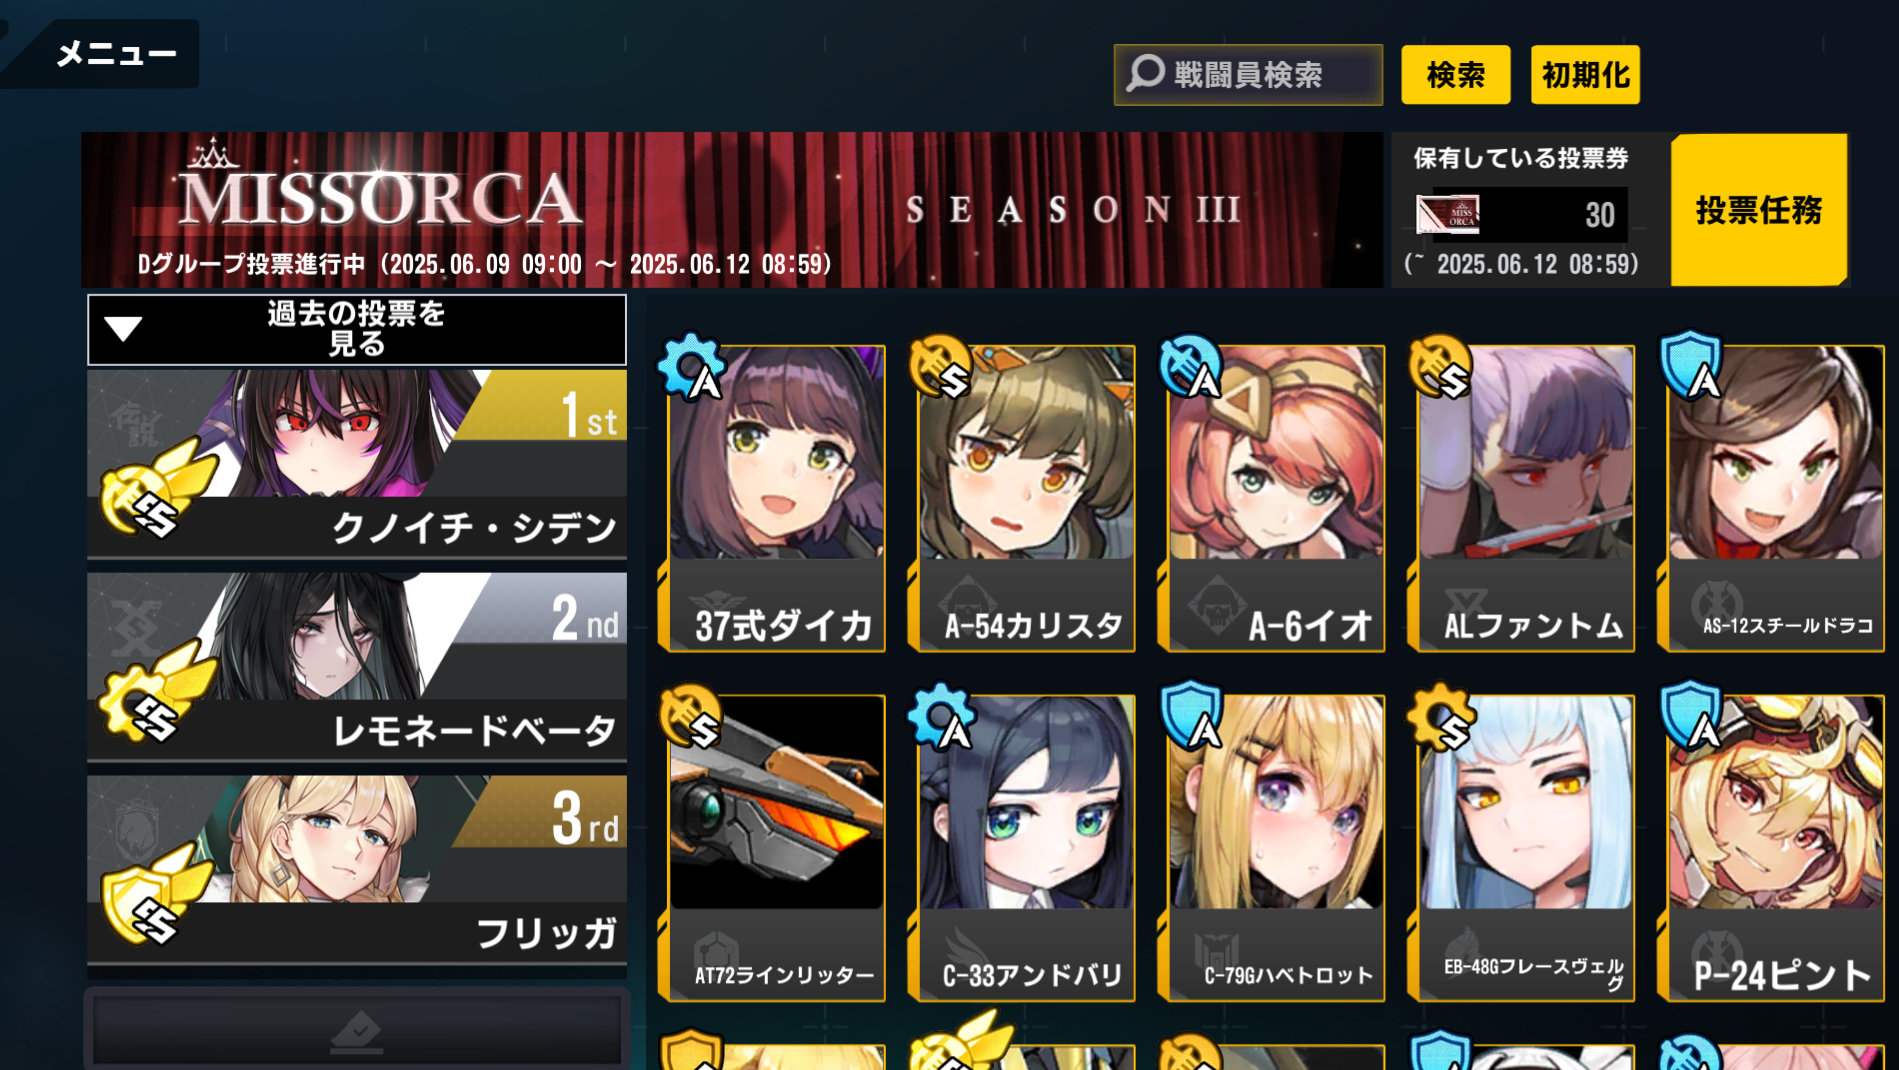Click the white triangle arrow on past votes
The width and height of the screenshot is (1899, 1070).
[123, 329]
